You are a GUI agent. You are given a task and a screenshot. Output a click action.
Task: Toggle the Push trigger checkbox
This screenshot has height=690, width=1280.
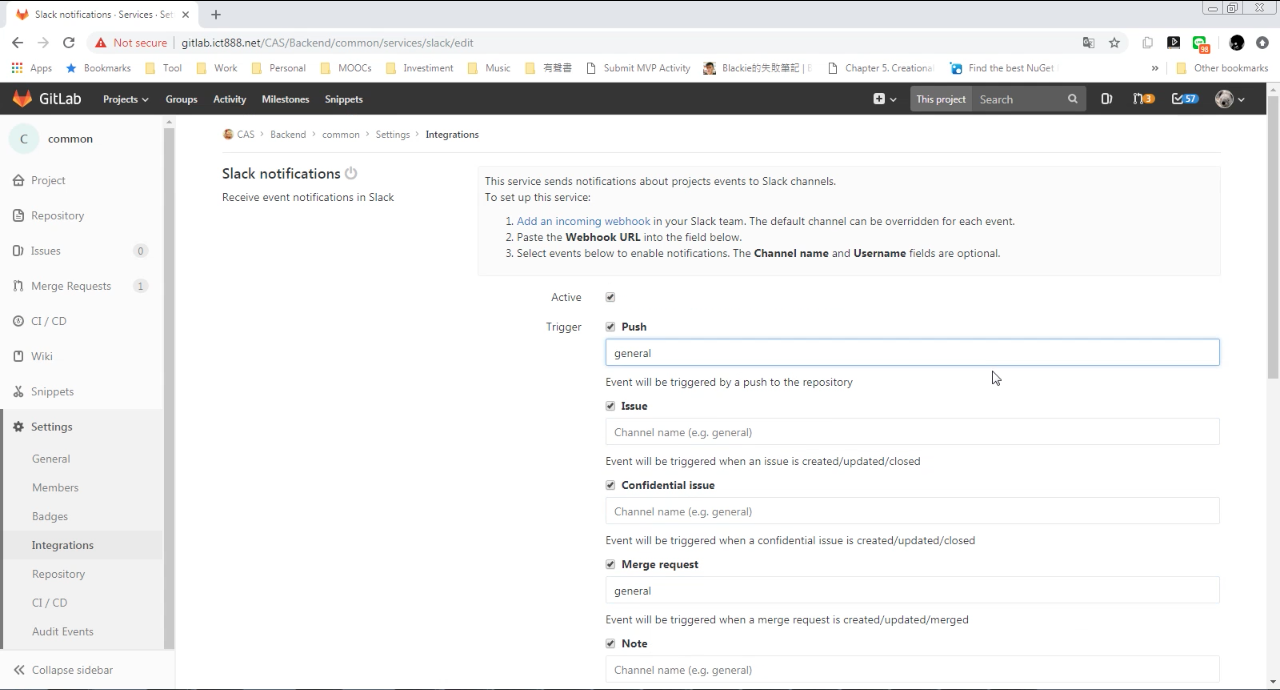(610, 327)
